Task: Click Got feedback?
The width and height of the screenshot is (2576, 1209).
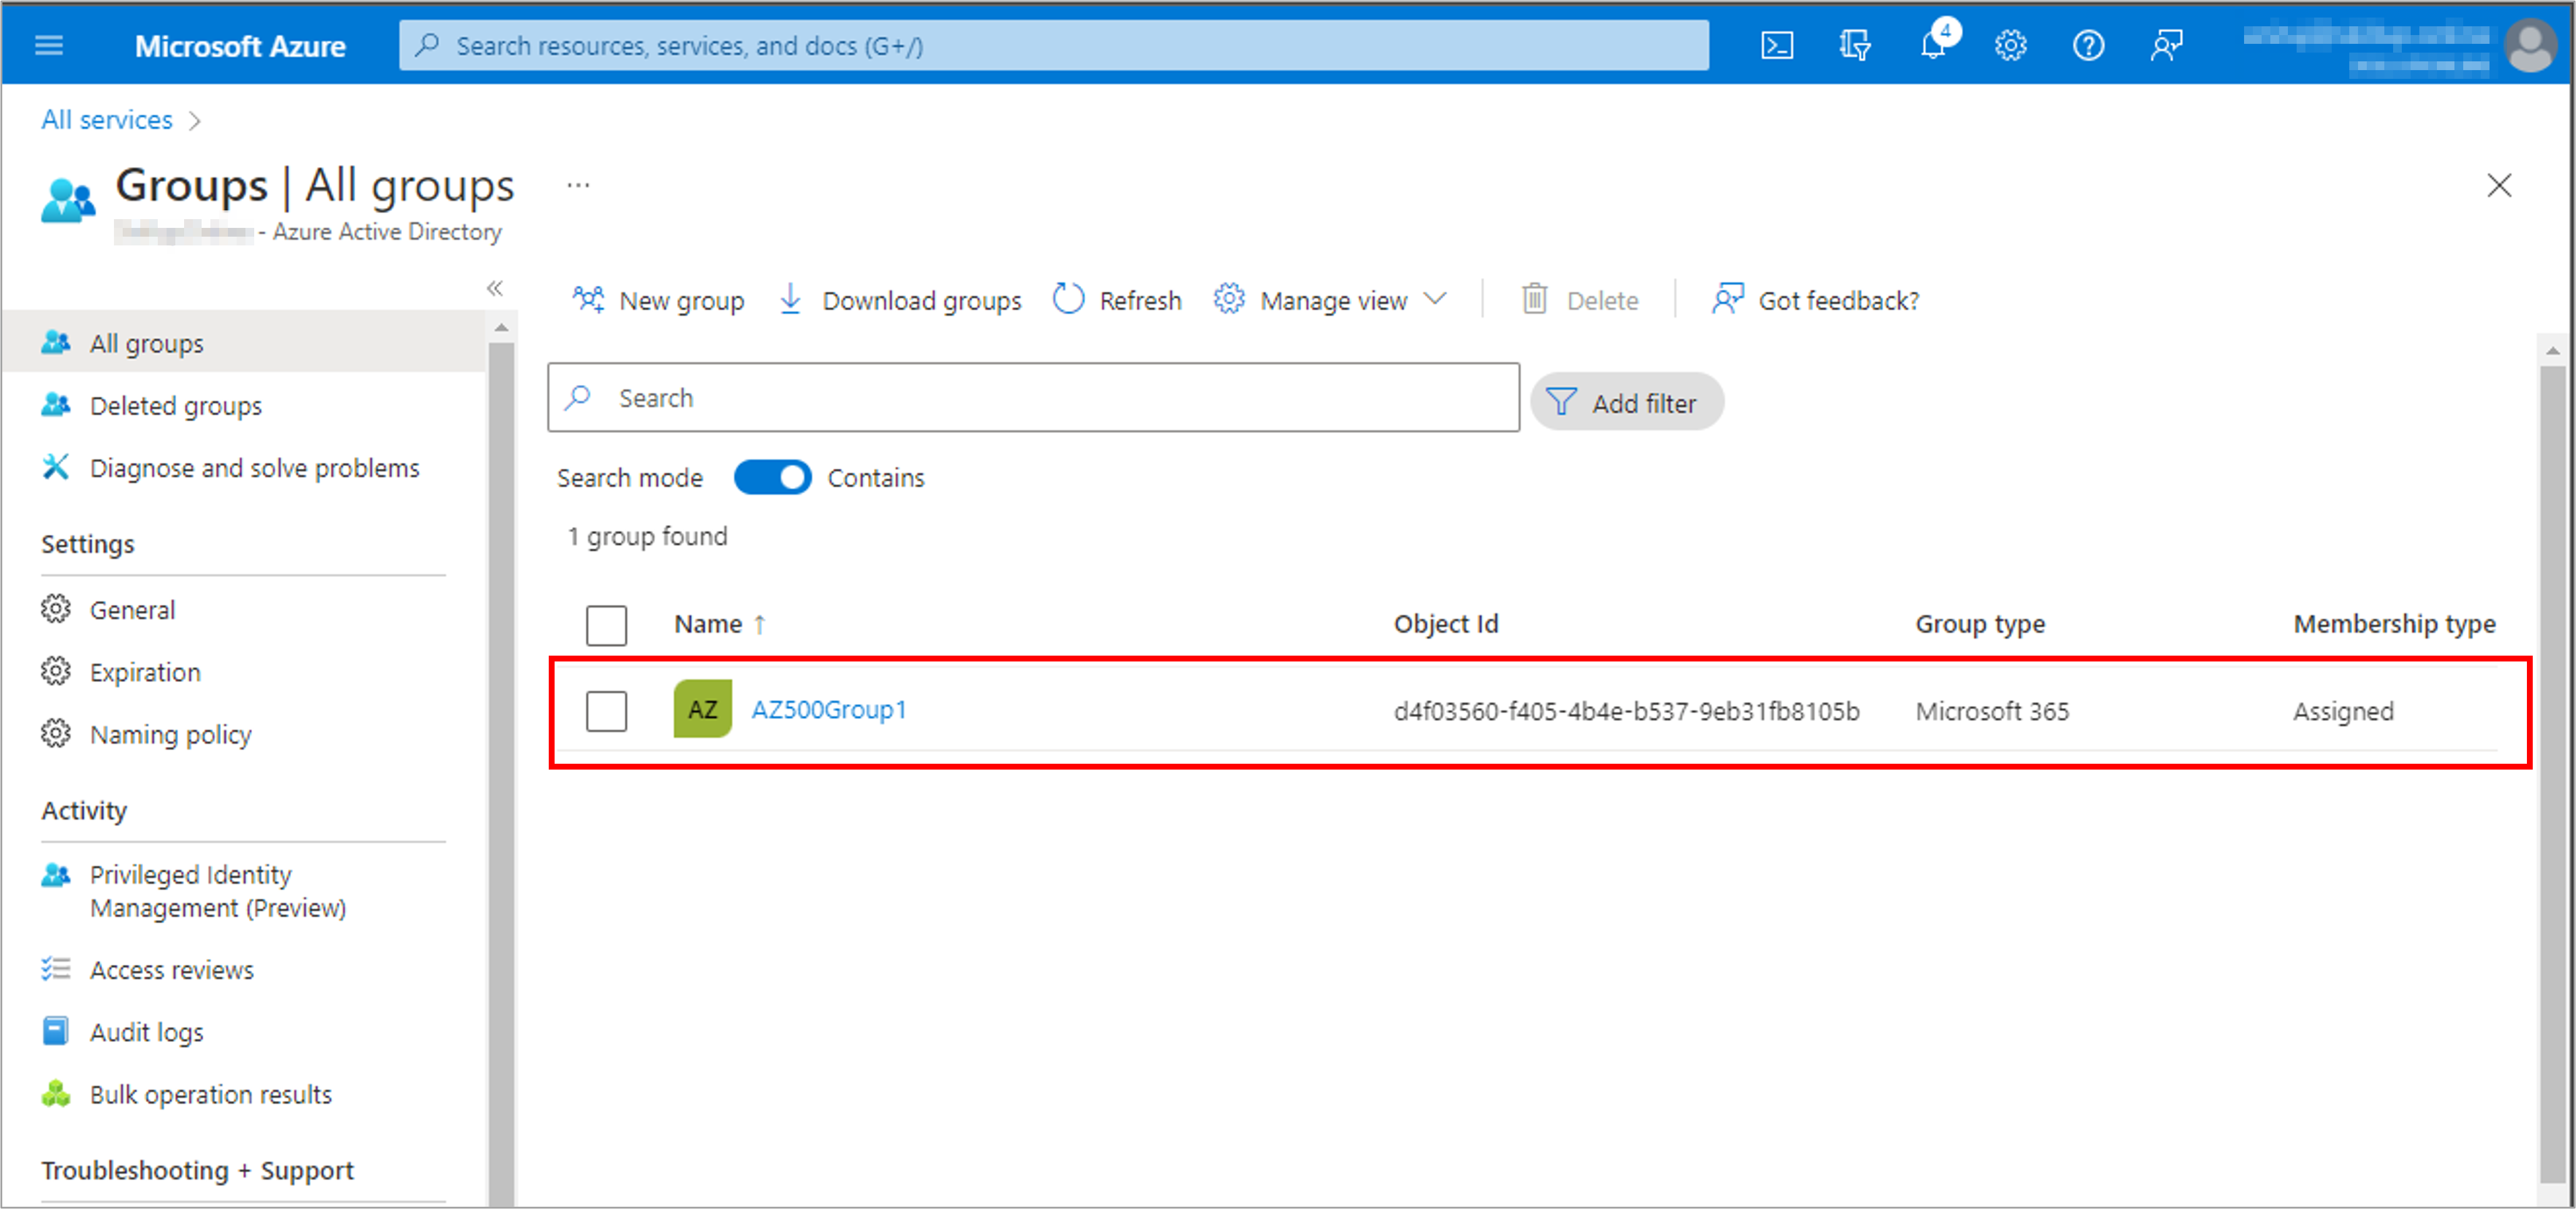Action: (x=1816, y=299)
